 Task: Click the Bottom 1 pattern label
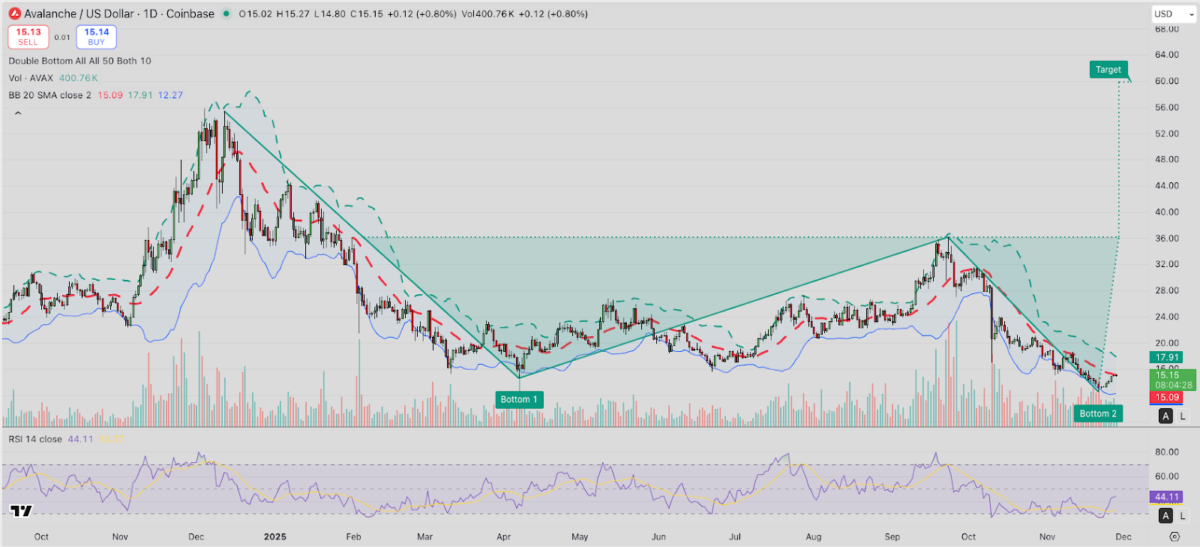519,399
